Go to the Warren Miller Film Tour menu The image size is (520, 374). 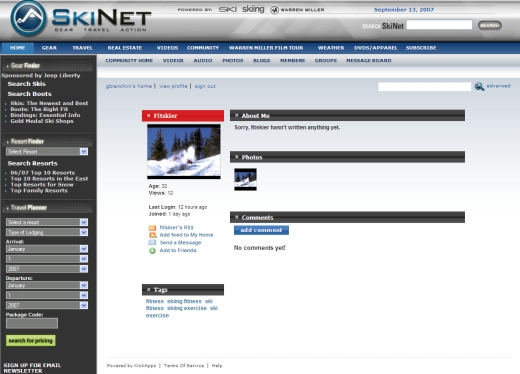pyautogui.click(x=266, y=48)
